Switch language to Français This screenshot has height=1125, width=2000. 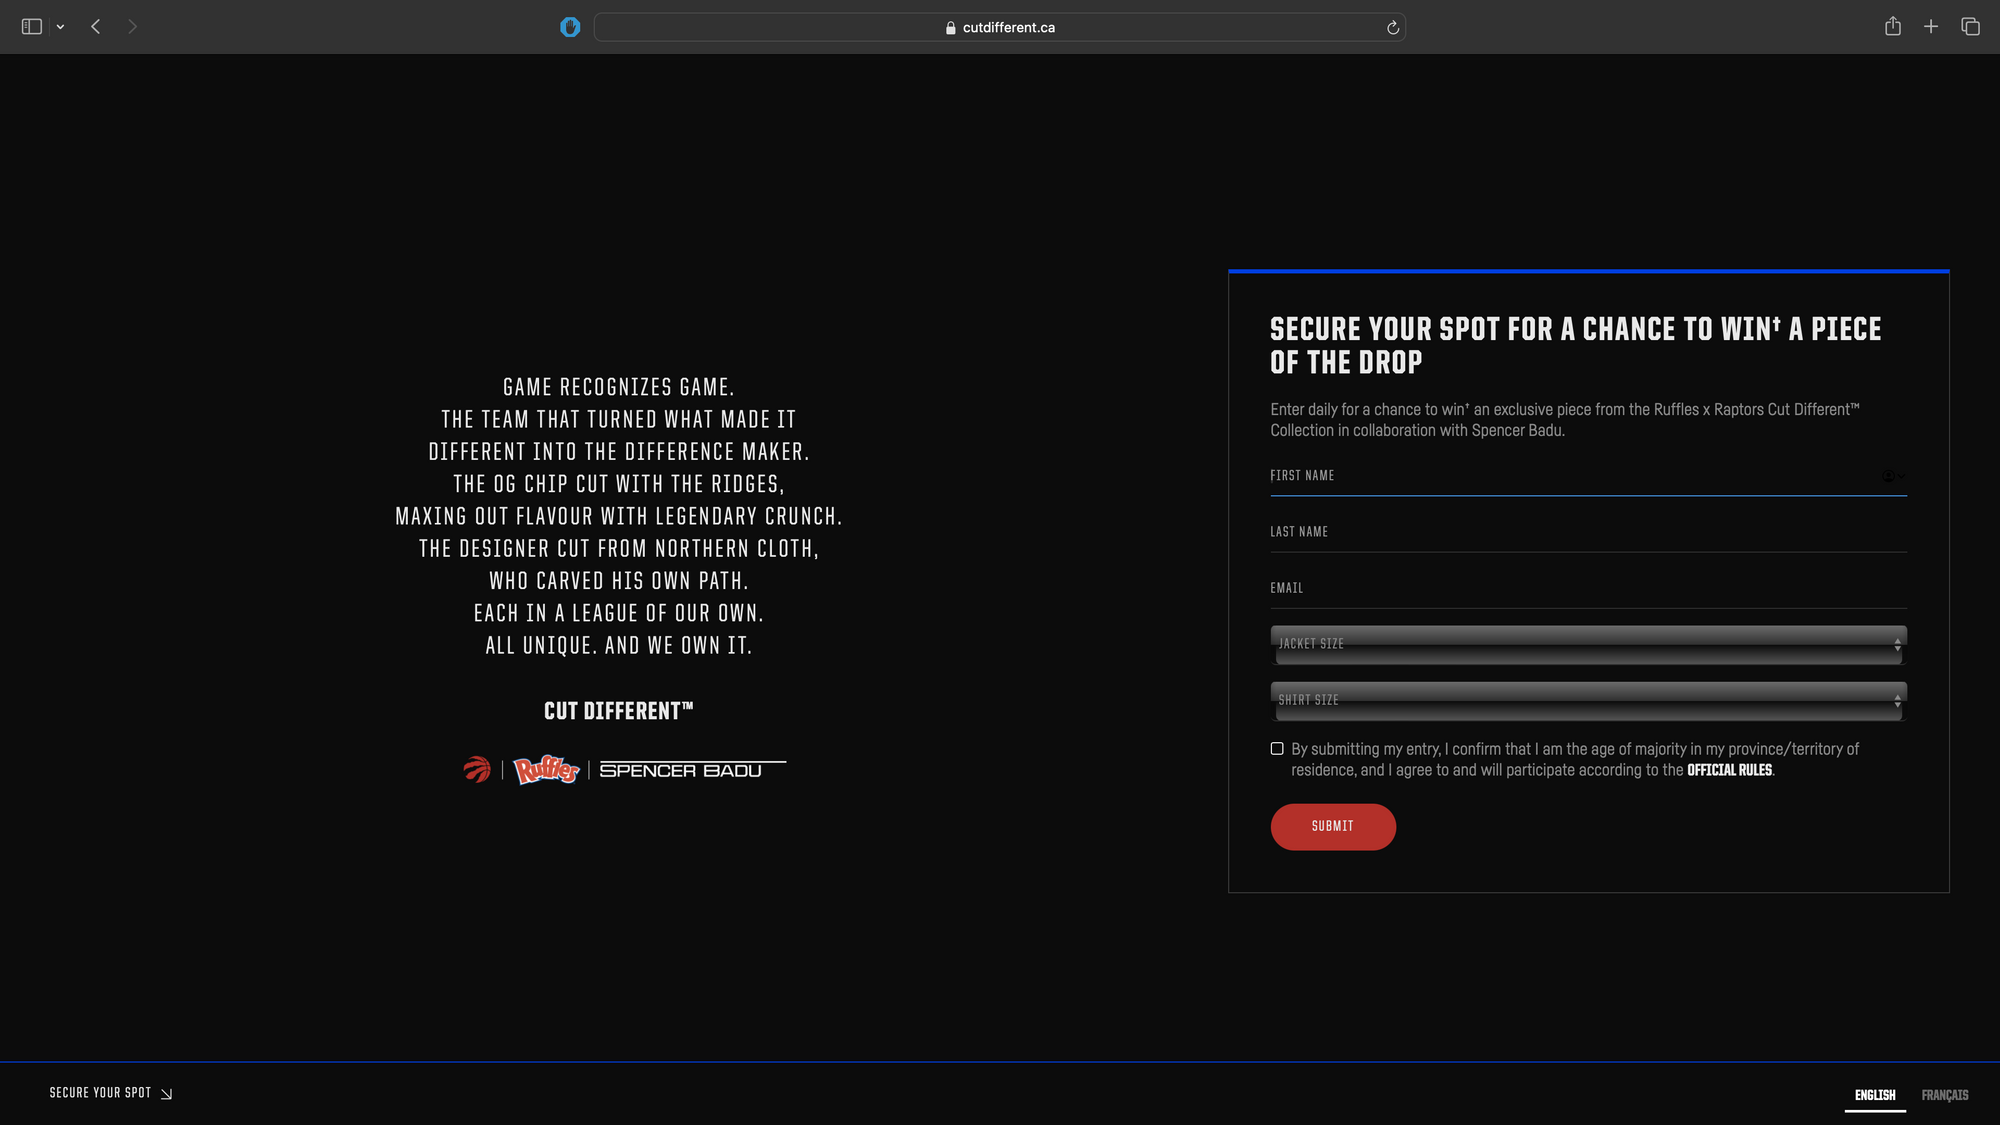1944,1095
